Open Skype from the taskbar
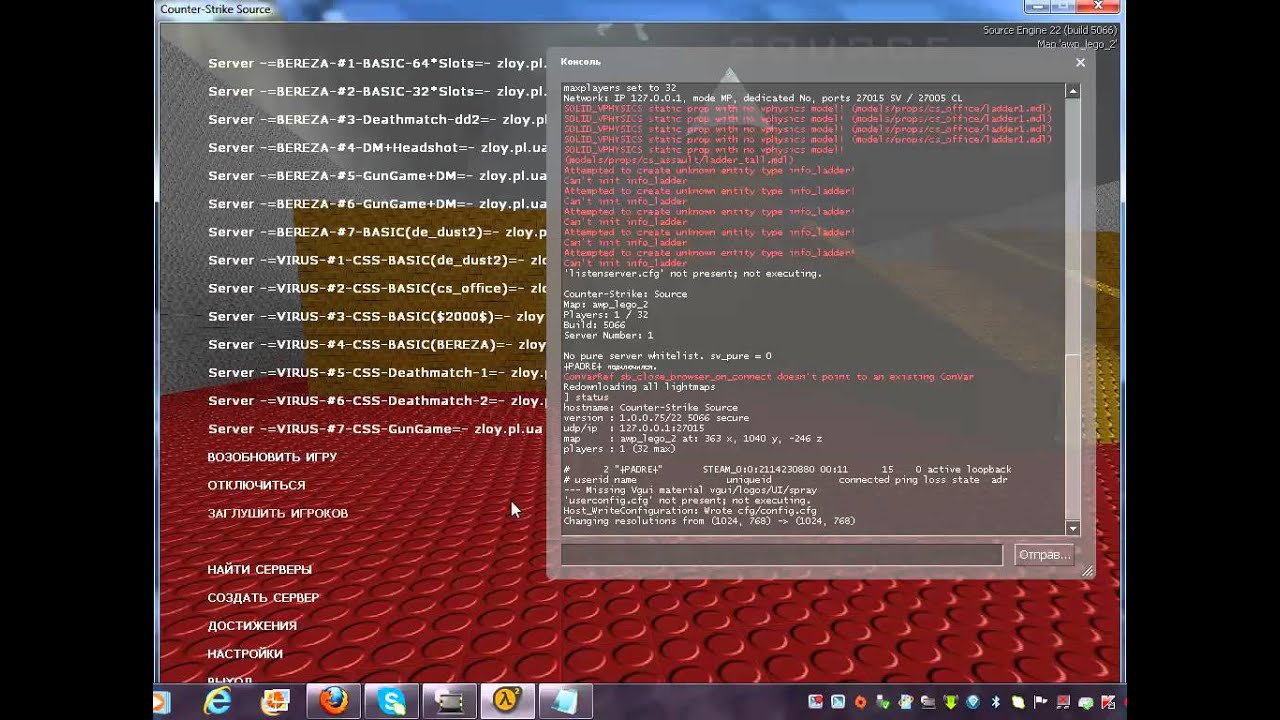1280x720 pixels. point(391,702)
